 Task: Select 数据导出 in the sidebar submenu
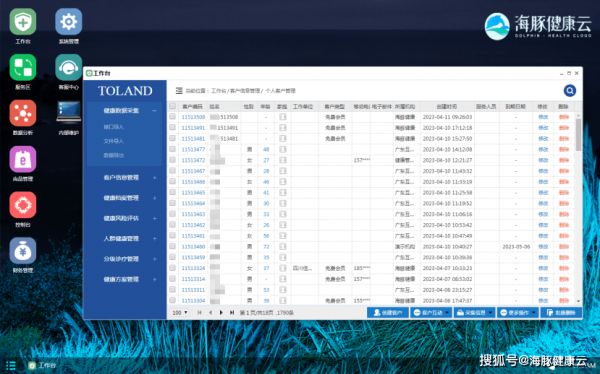pos(113,155)
